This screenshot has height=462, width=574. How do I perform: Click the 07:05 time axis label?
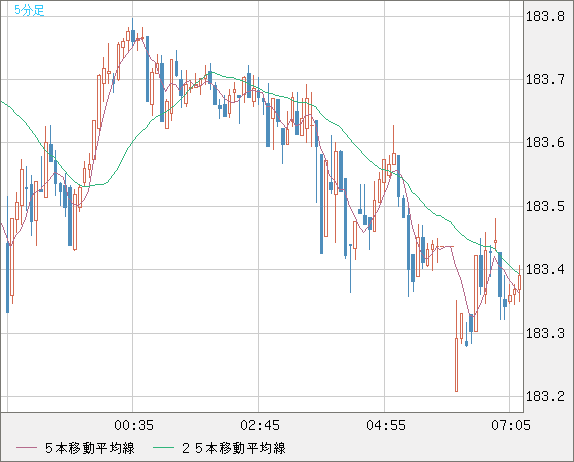tap(511, 425)
